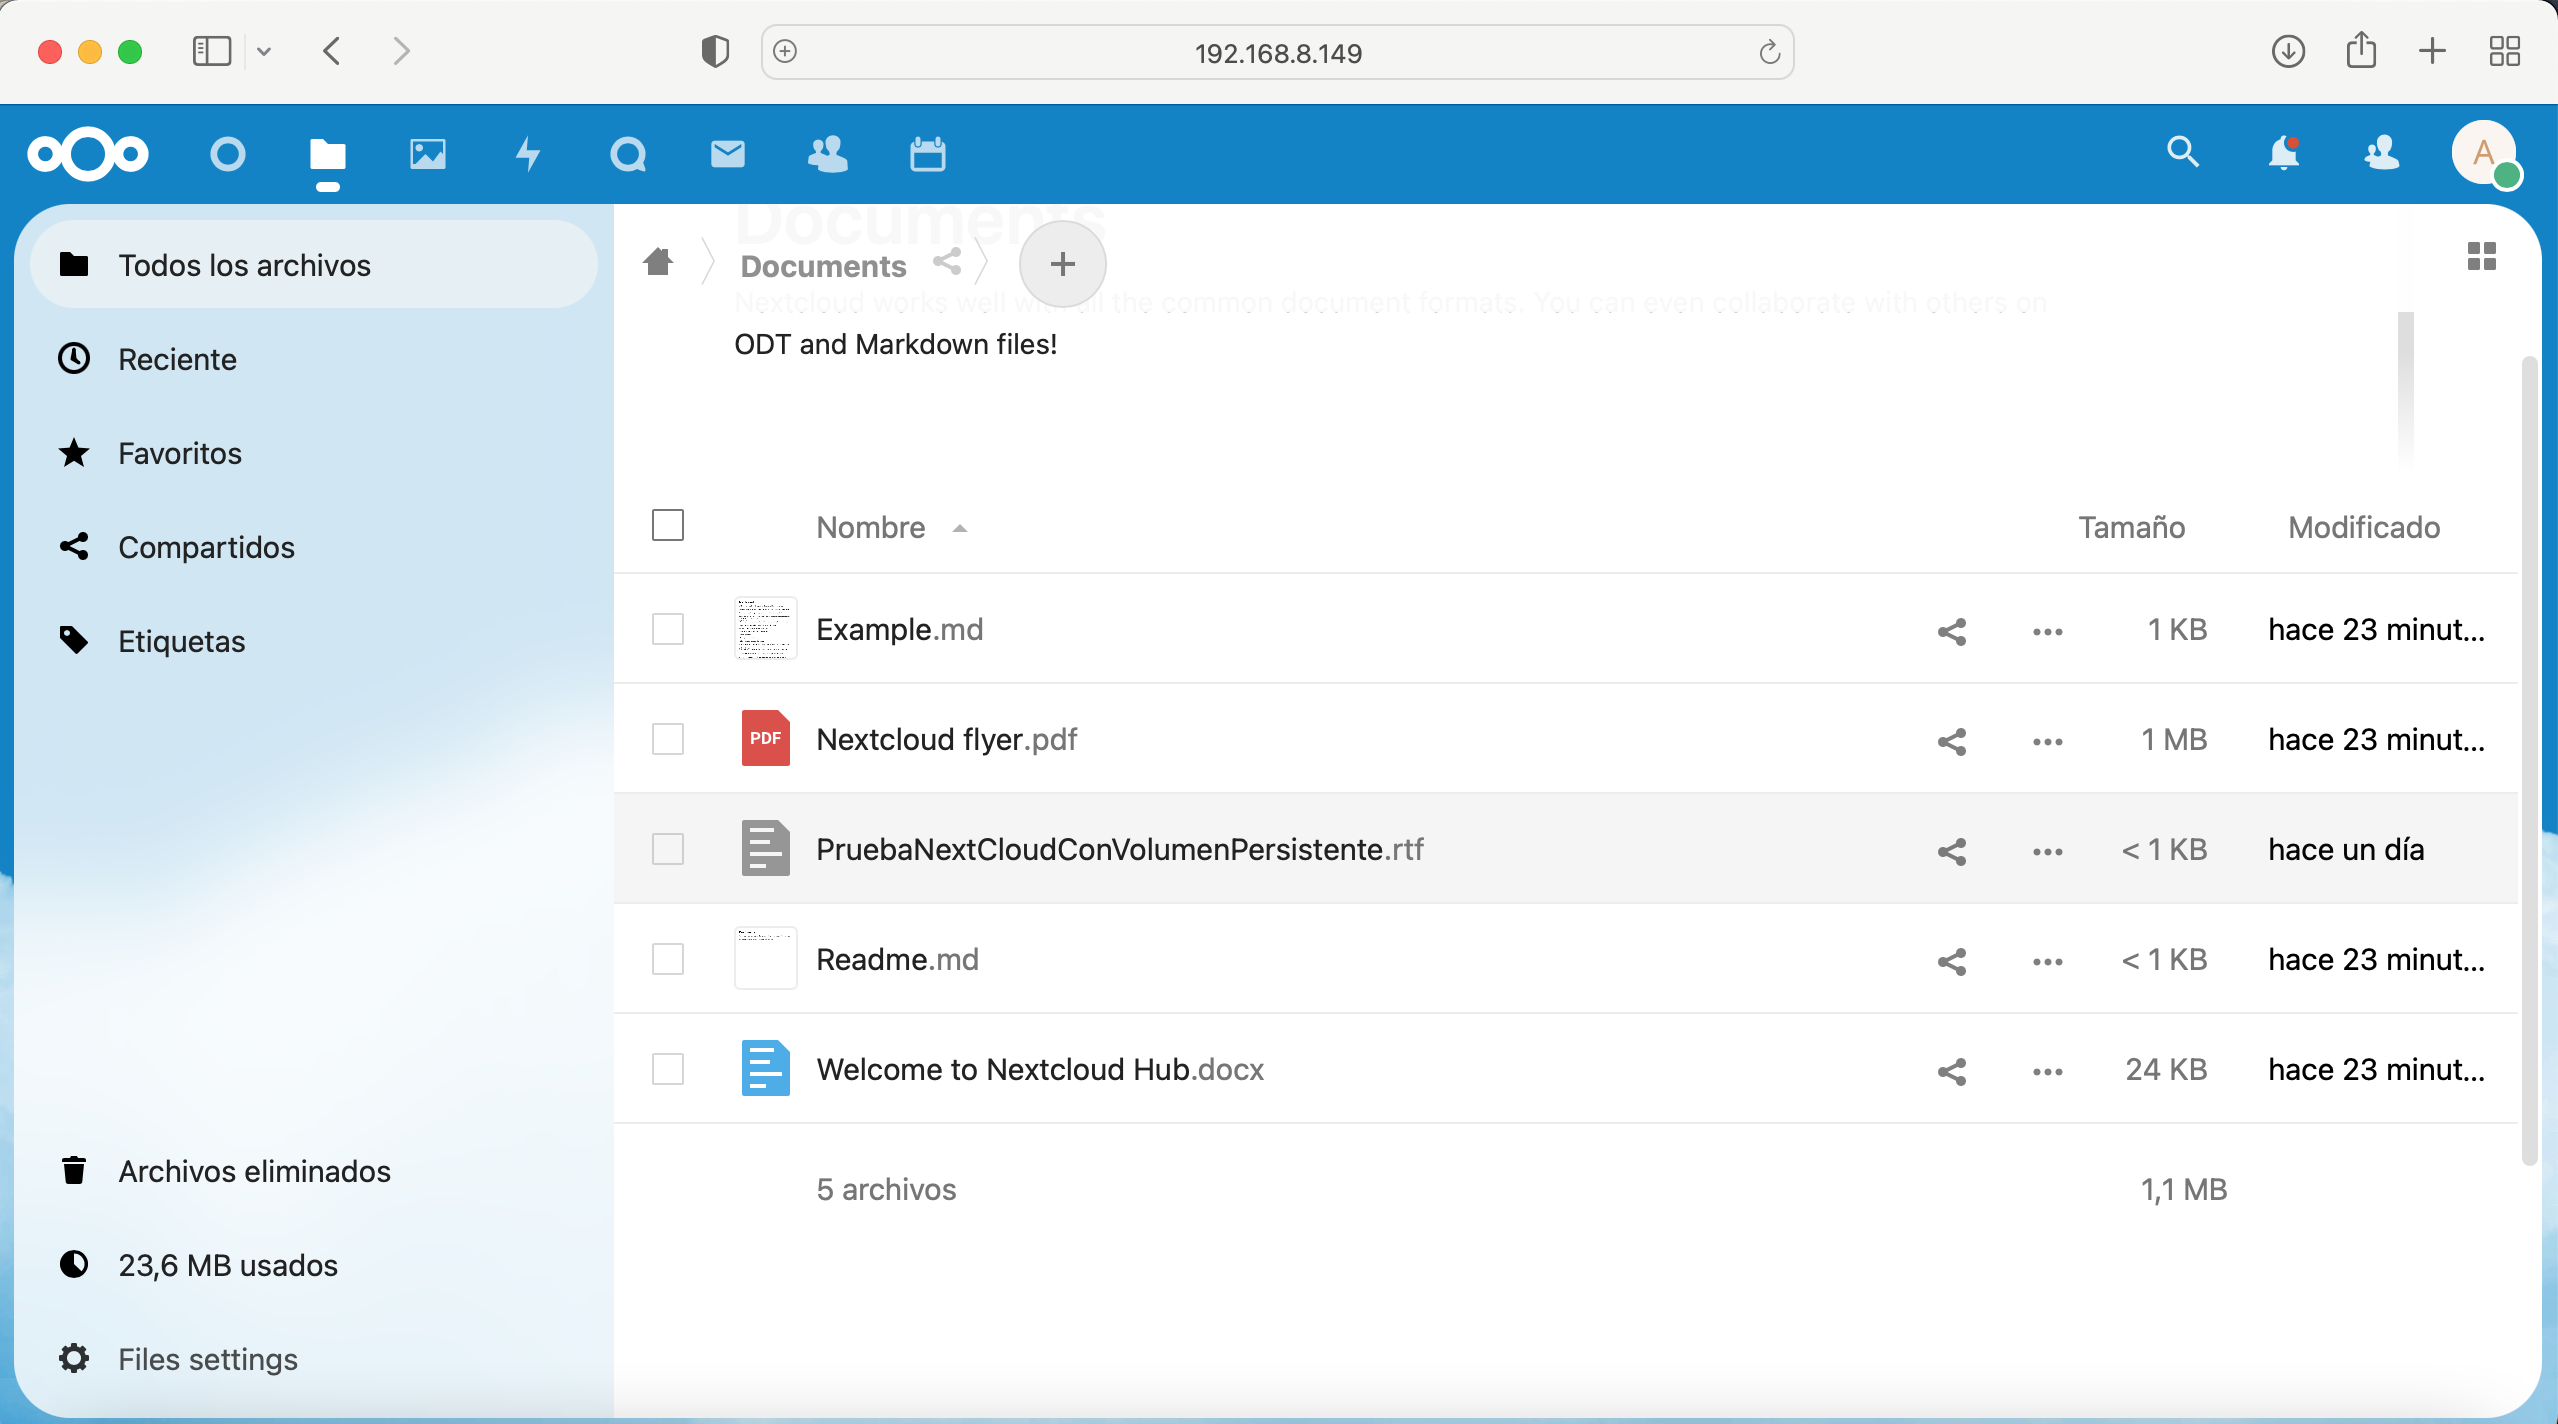This screenshot has width=2558, height=1424.
Task: Open the Talk chat icon
Action: (x=628, y=155)
